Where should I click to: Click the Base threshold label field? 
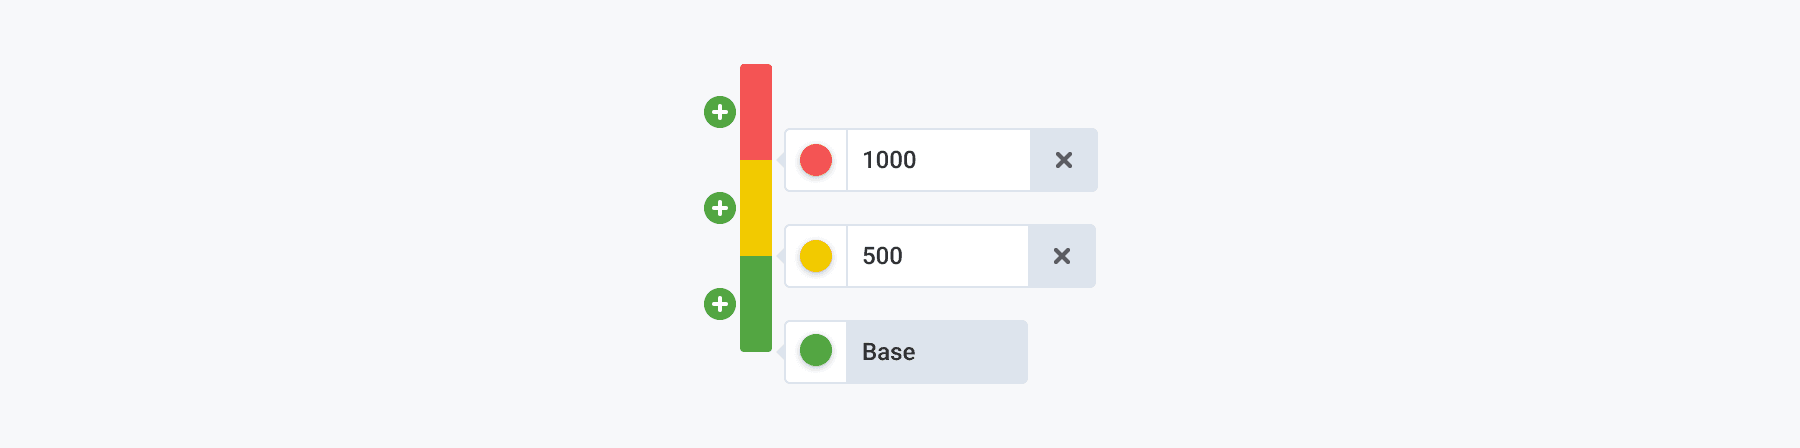coord(936,352)
